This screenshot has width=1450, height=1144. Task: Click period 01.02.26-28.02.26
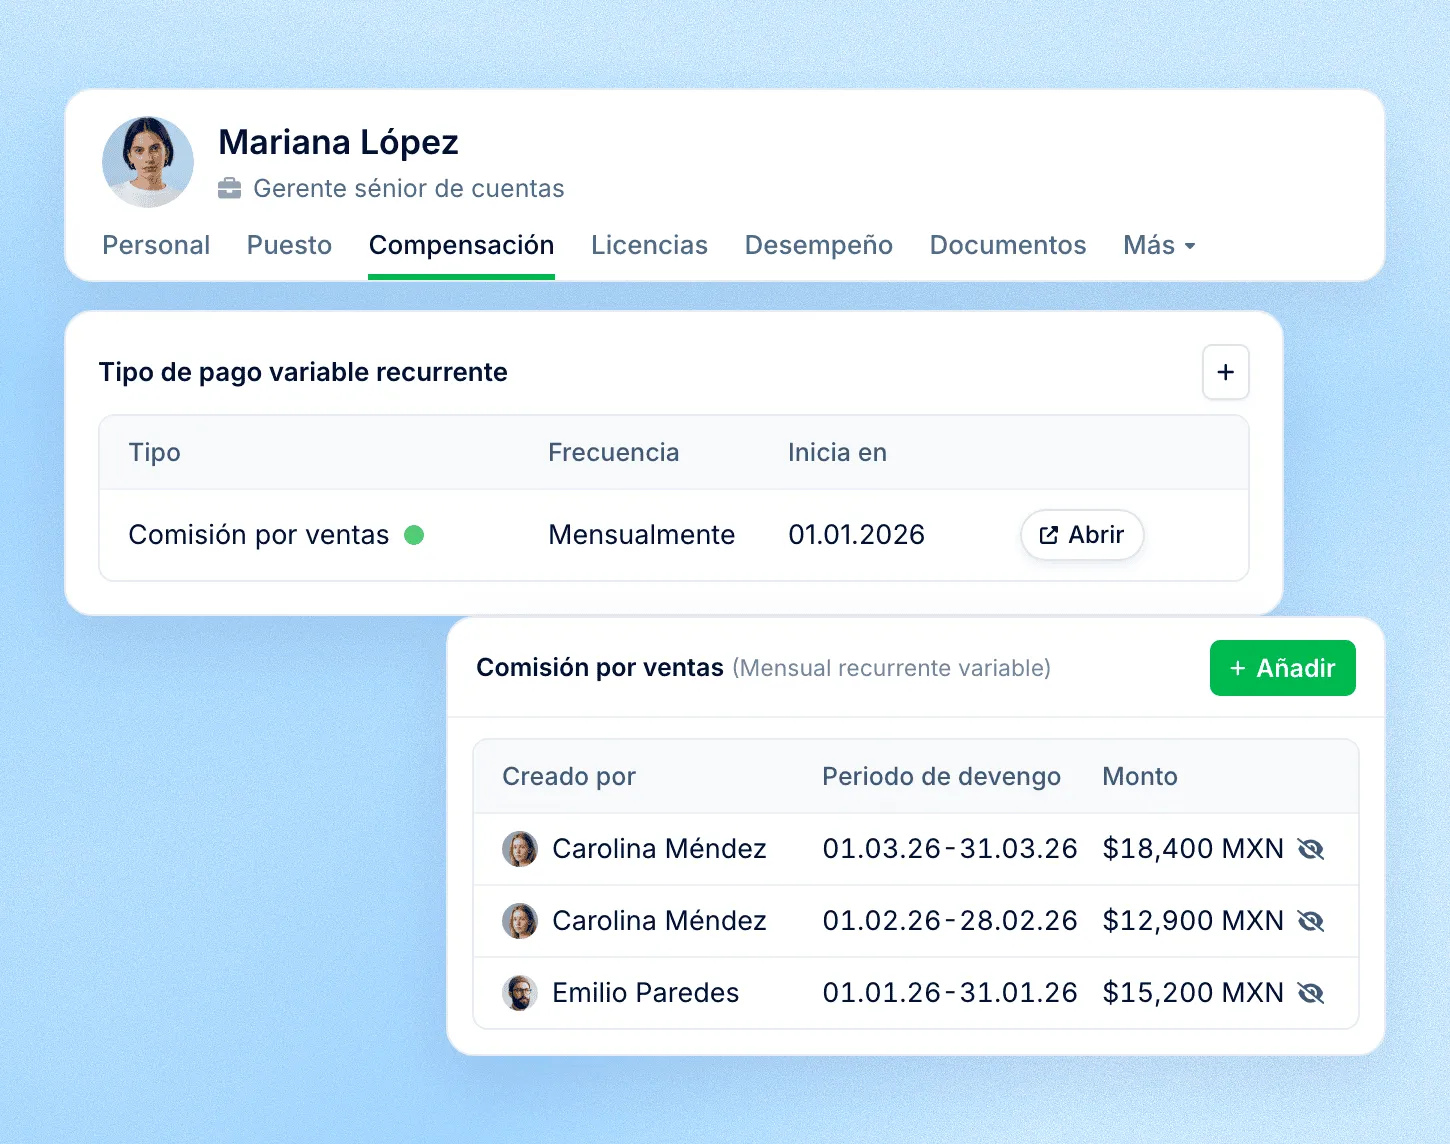click(x=950, y=921)
